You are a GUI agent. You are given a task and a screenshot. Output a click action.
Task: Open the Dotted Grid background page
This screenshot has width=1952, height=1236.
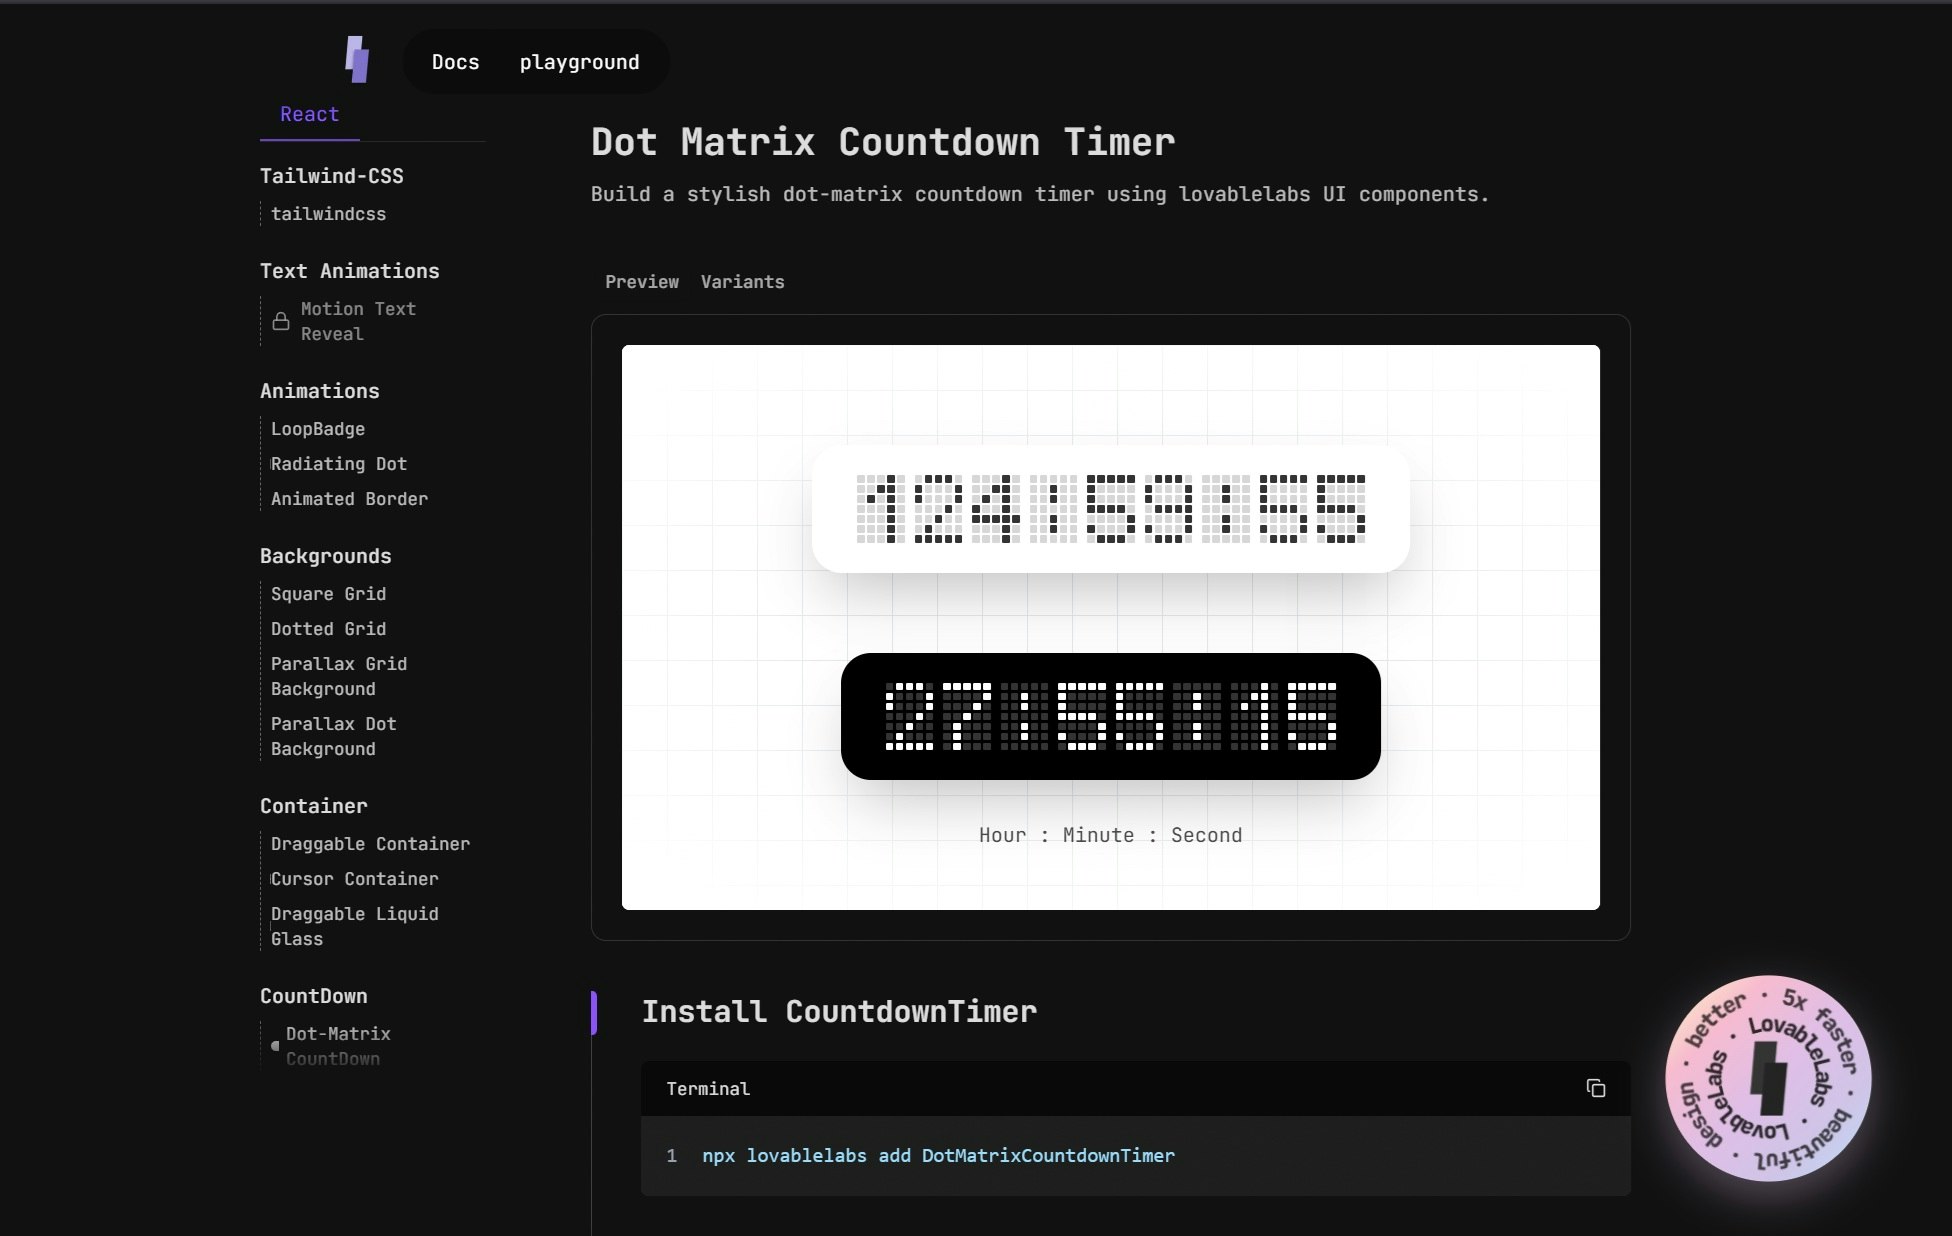click(328, 629)
